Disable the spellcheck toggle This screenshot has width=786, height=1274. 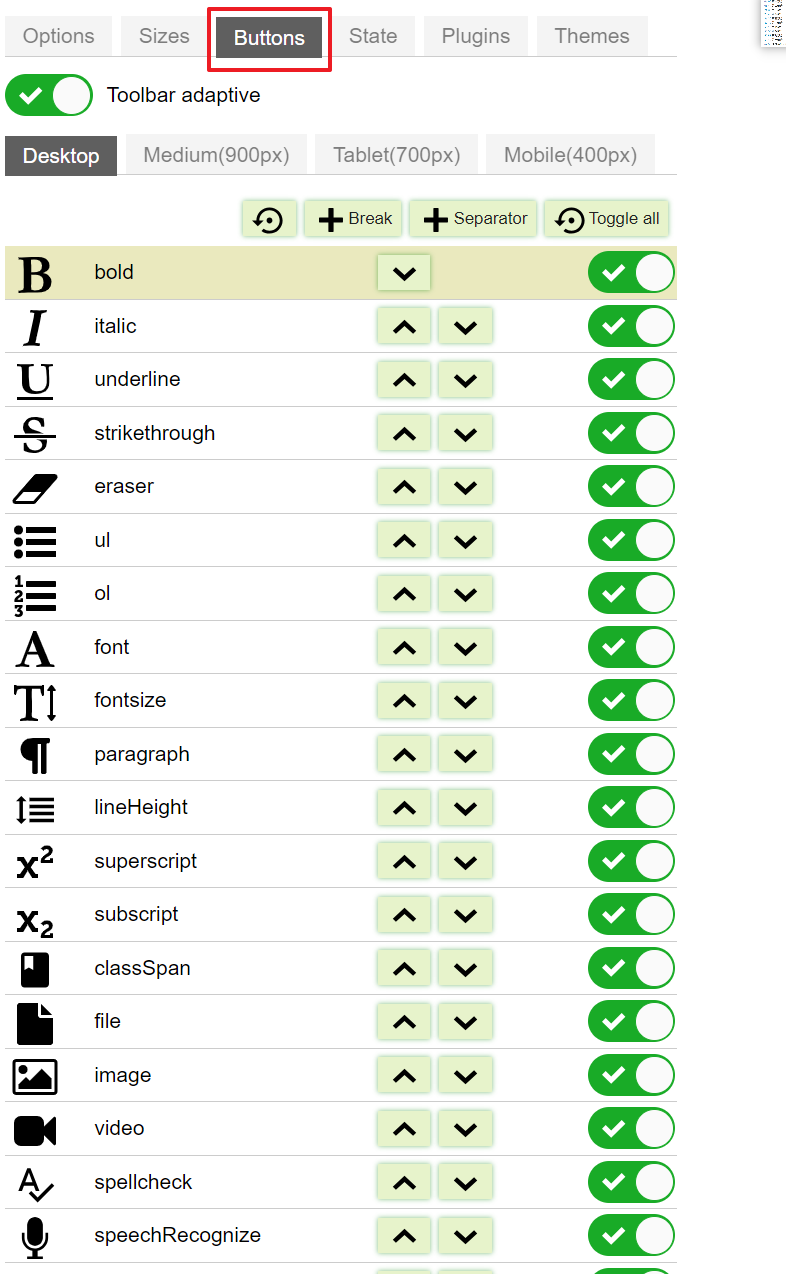631,1181
